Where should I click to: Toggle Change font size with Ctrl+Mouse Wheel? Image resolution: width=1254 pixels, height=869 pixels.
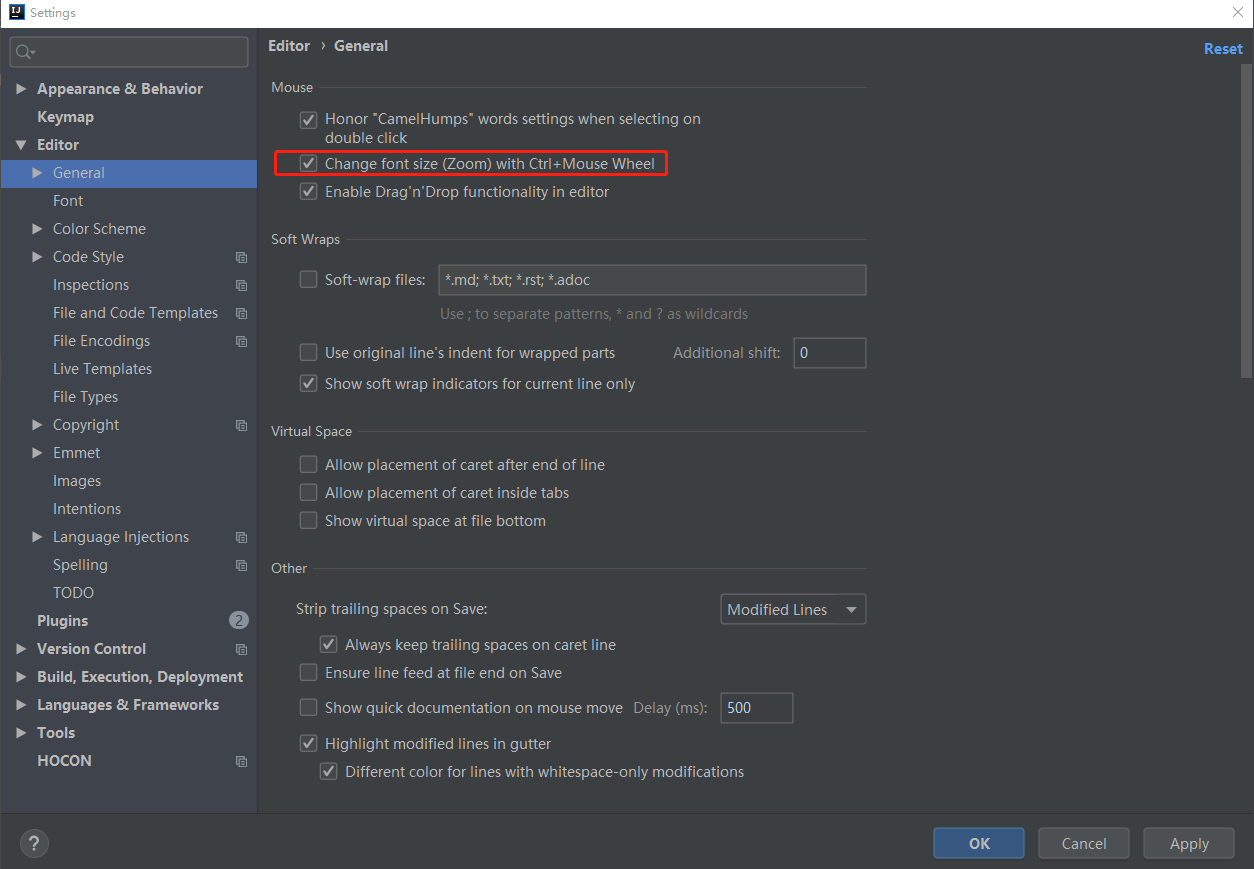[309, 163]
